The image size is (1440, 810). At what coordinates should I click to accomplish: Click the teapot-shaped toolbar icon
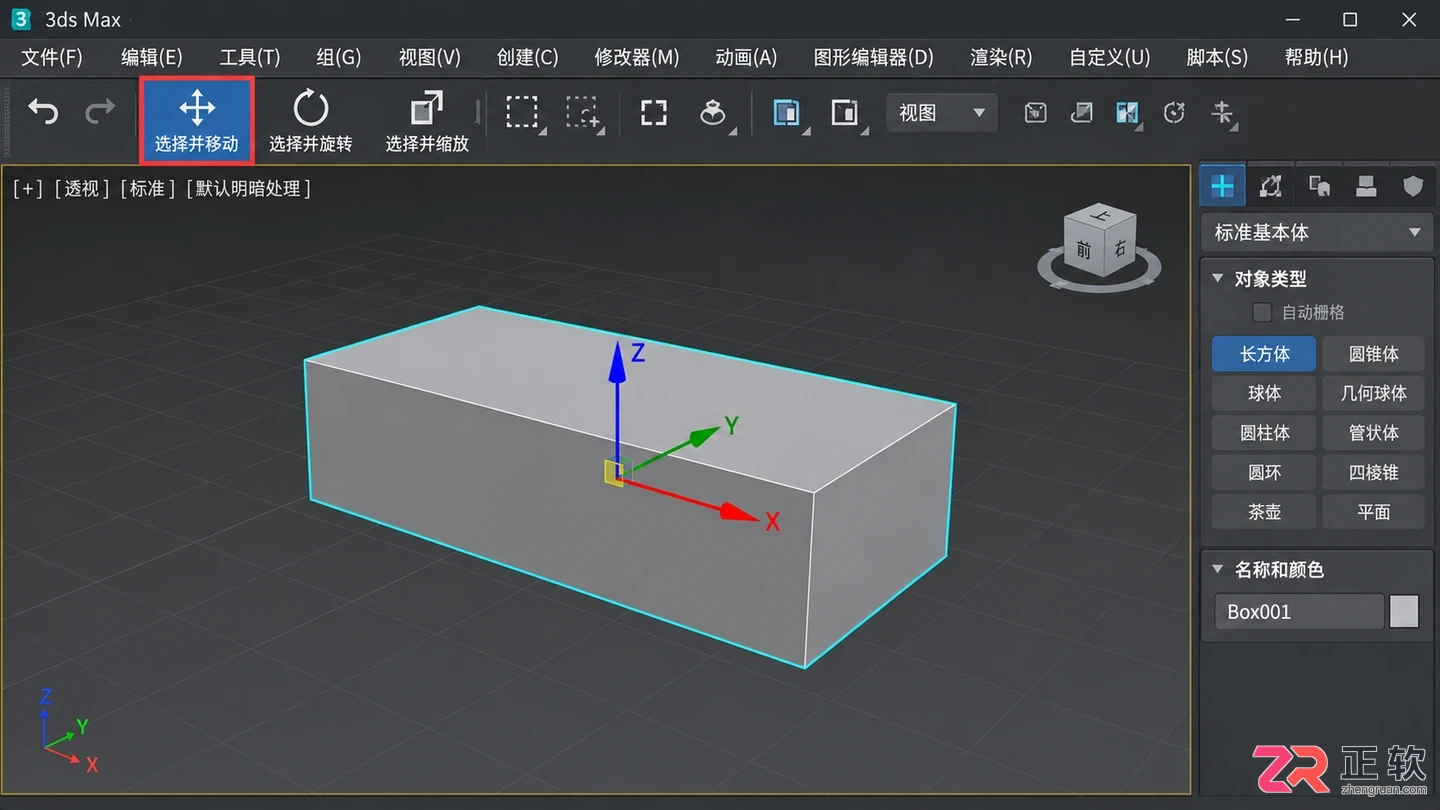pos(713,112)
